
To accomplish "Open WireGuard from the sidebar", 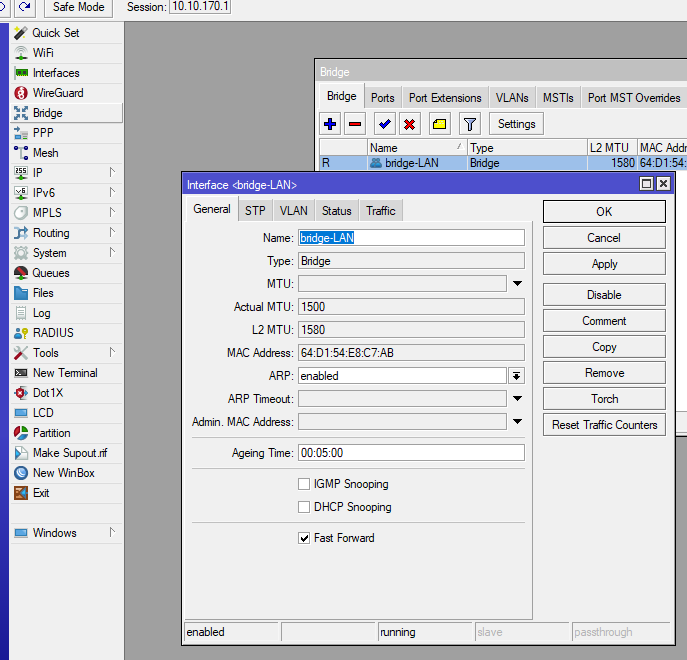I will point(57,93).
